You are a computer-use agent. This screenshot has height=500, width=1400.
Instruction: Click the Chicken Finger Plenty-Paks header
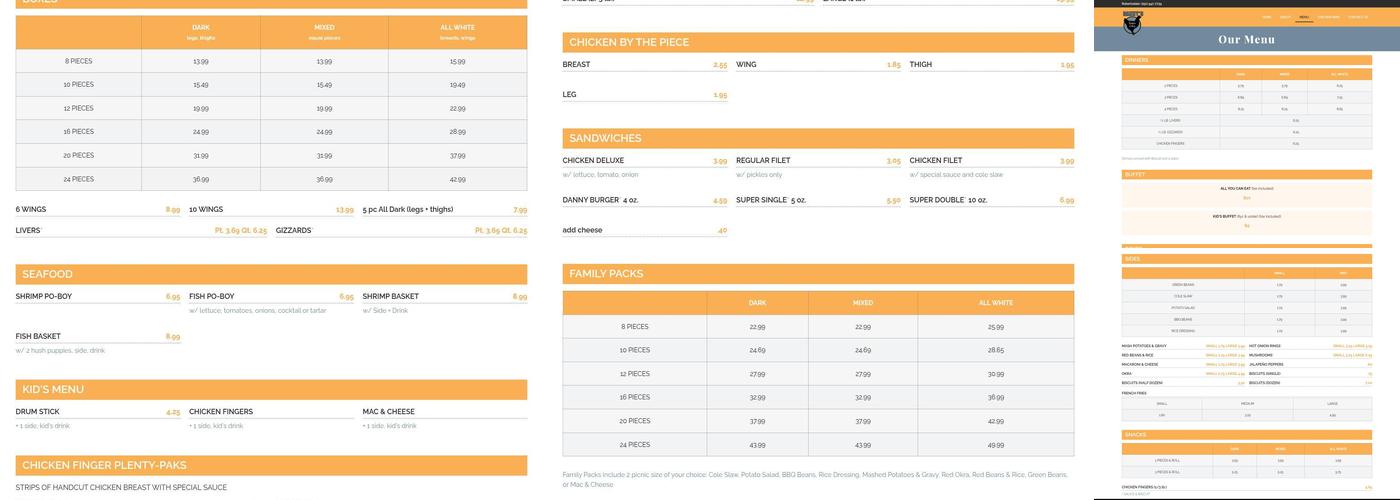point(104,465)
